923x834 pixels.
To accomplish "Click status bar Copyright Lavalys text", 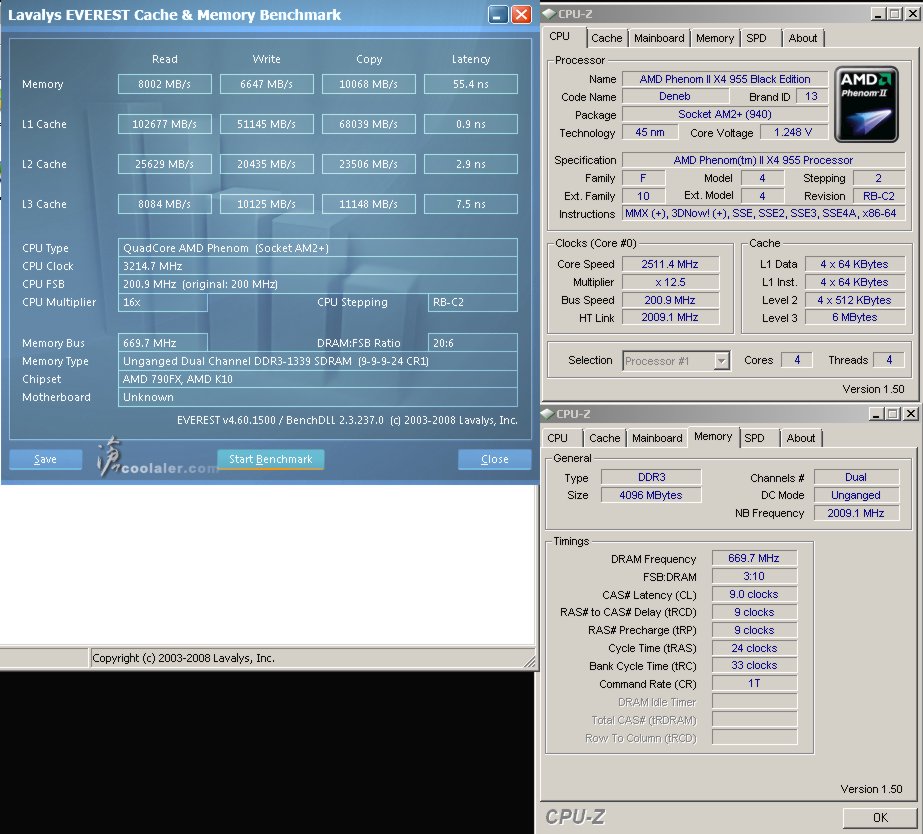I will (184, 658).
